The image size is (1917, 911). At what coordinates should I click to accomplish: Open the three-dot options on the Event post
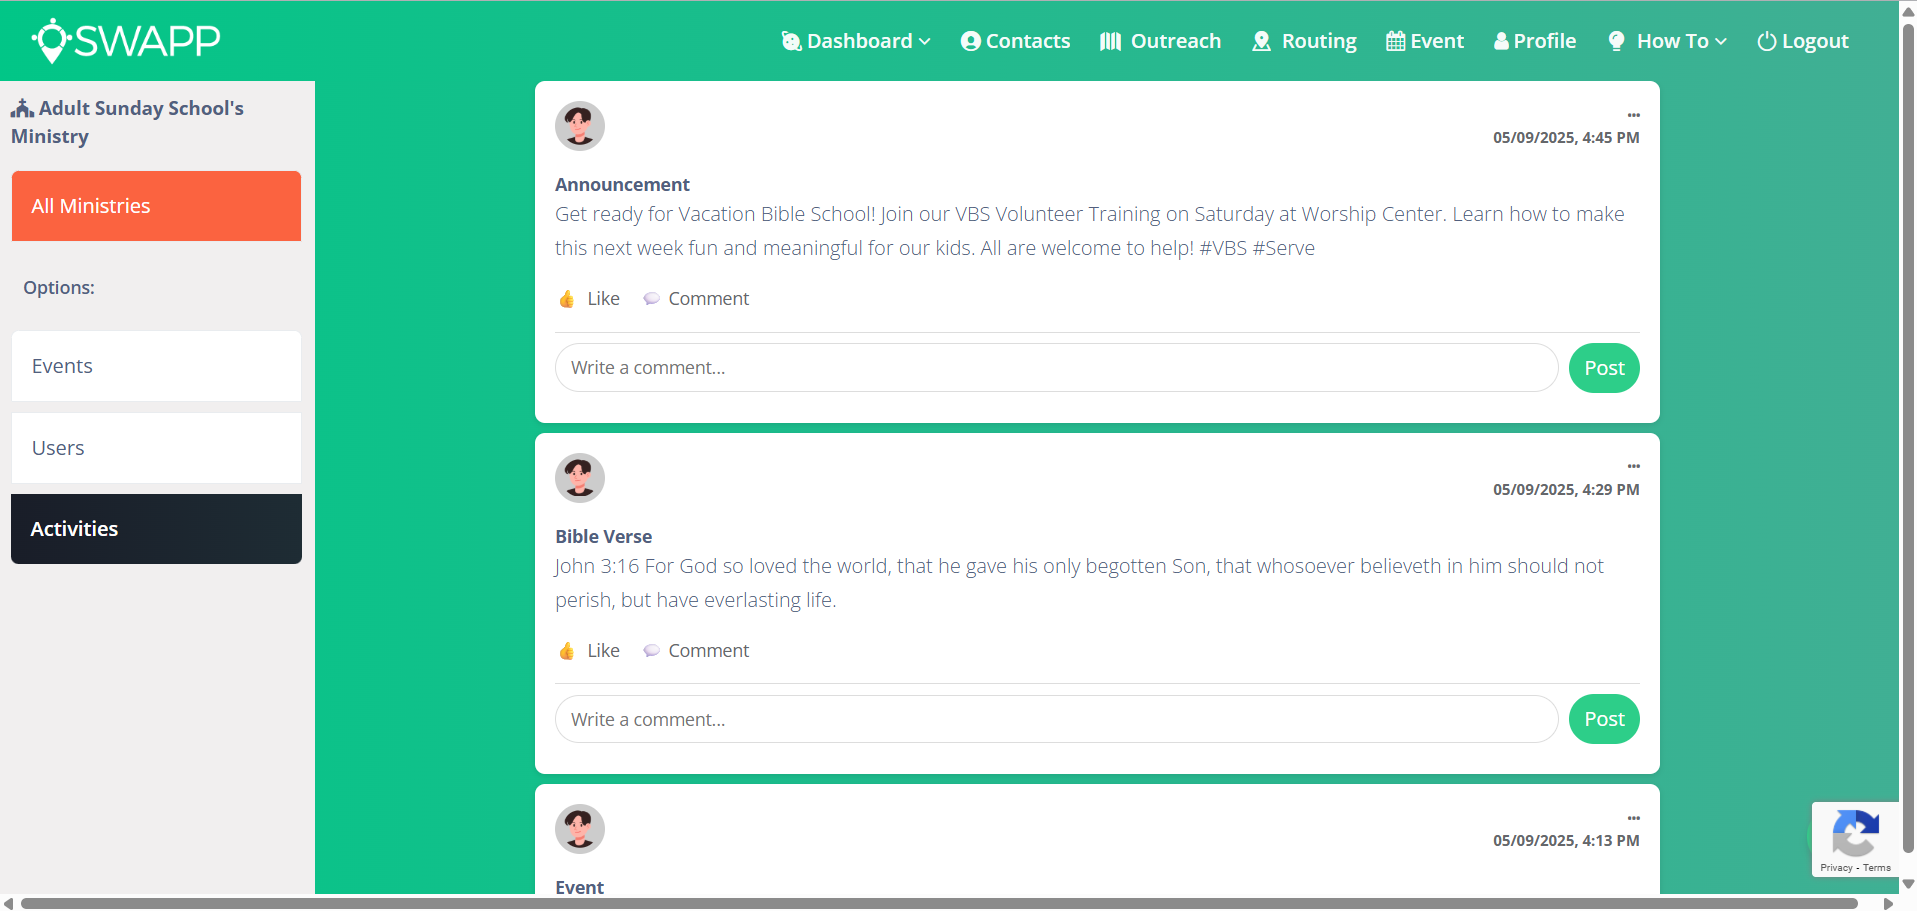pos(1633,818)
